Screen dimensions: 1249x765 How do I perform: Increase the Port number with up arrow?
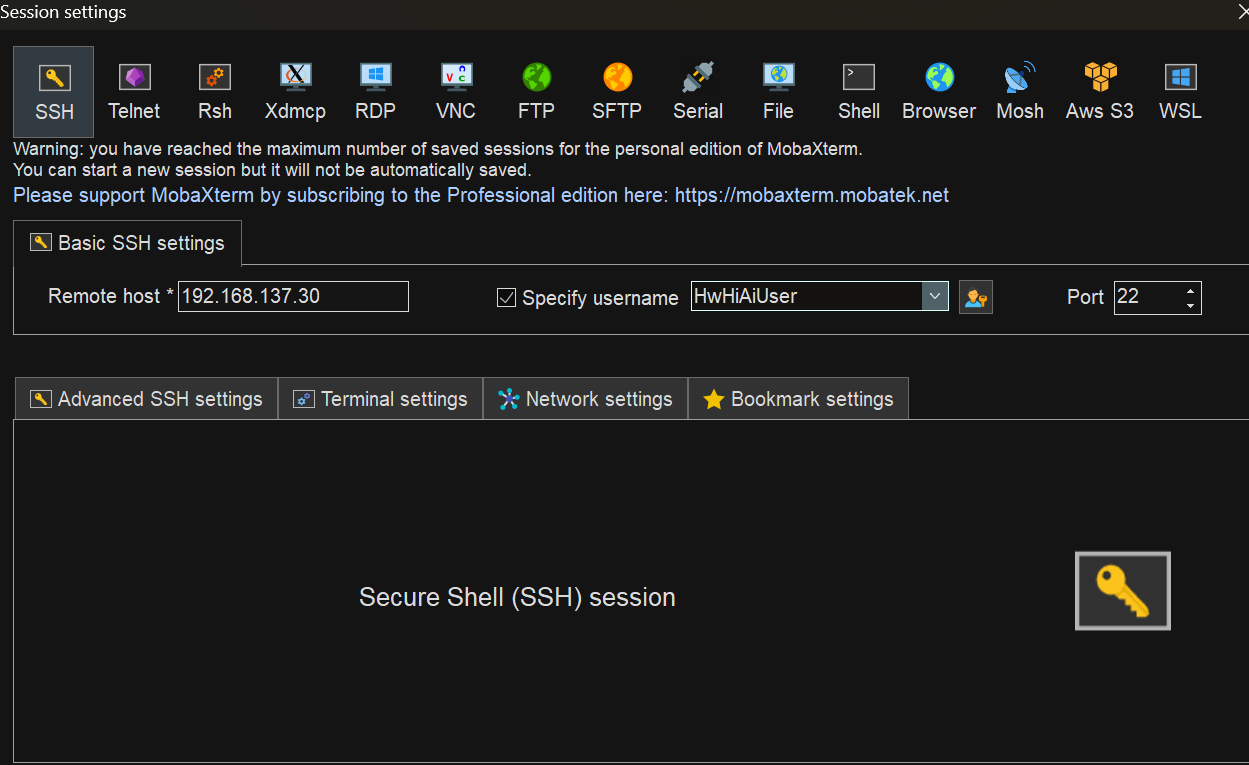coord(1190,291)
